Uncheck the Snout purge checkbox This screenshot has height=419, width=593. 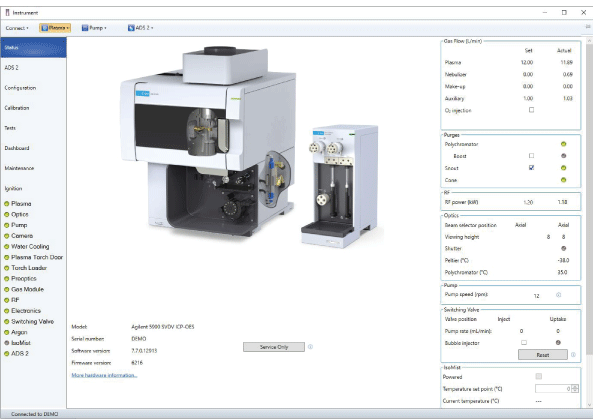pyautogui.click(x=531, y=168)
